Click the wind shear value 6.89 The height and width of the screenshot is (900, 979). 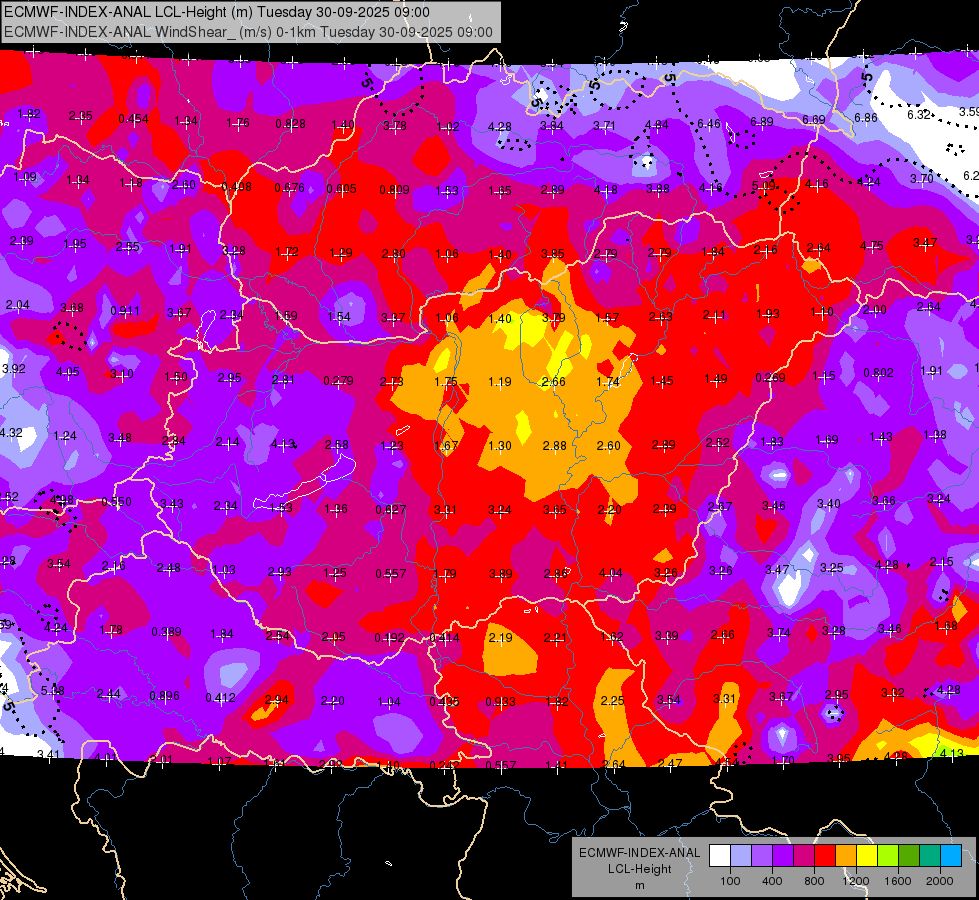click(x=762, y=121)
